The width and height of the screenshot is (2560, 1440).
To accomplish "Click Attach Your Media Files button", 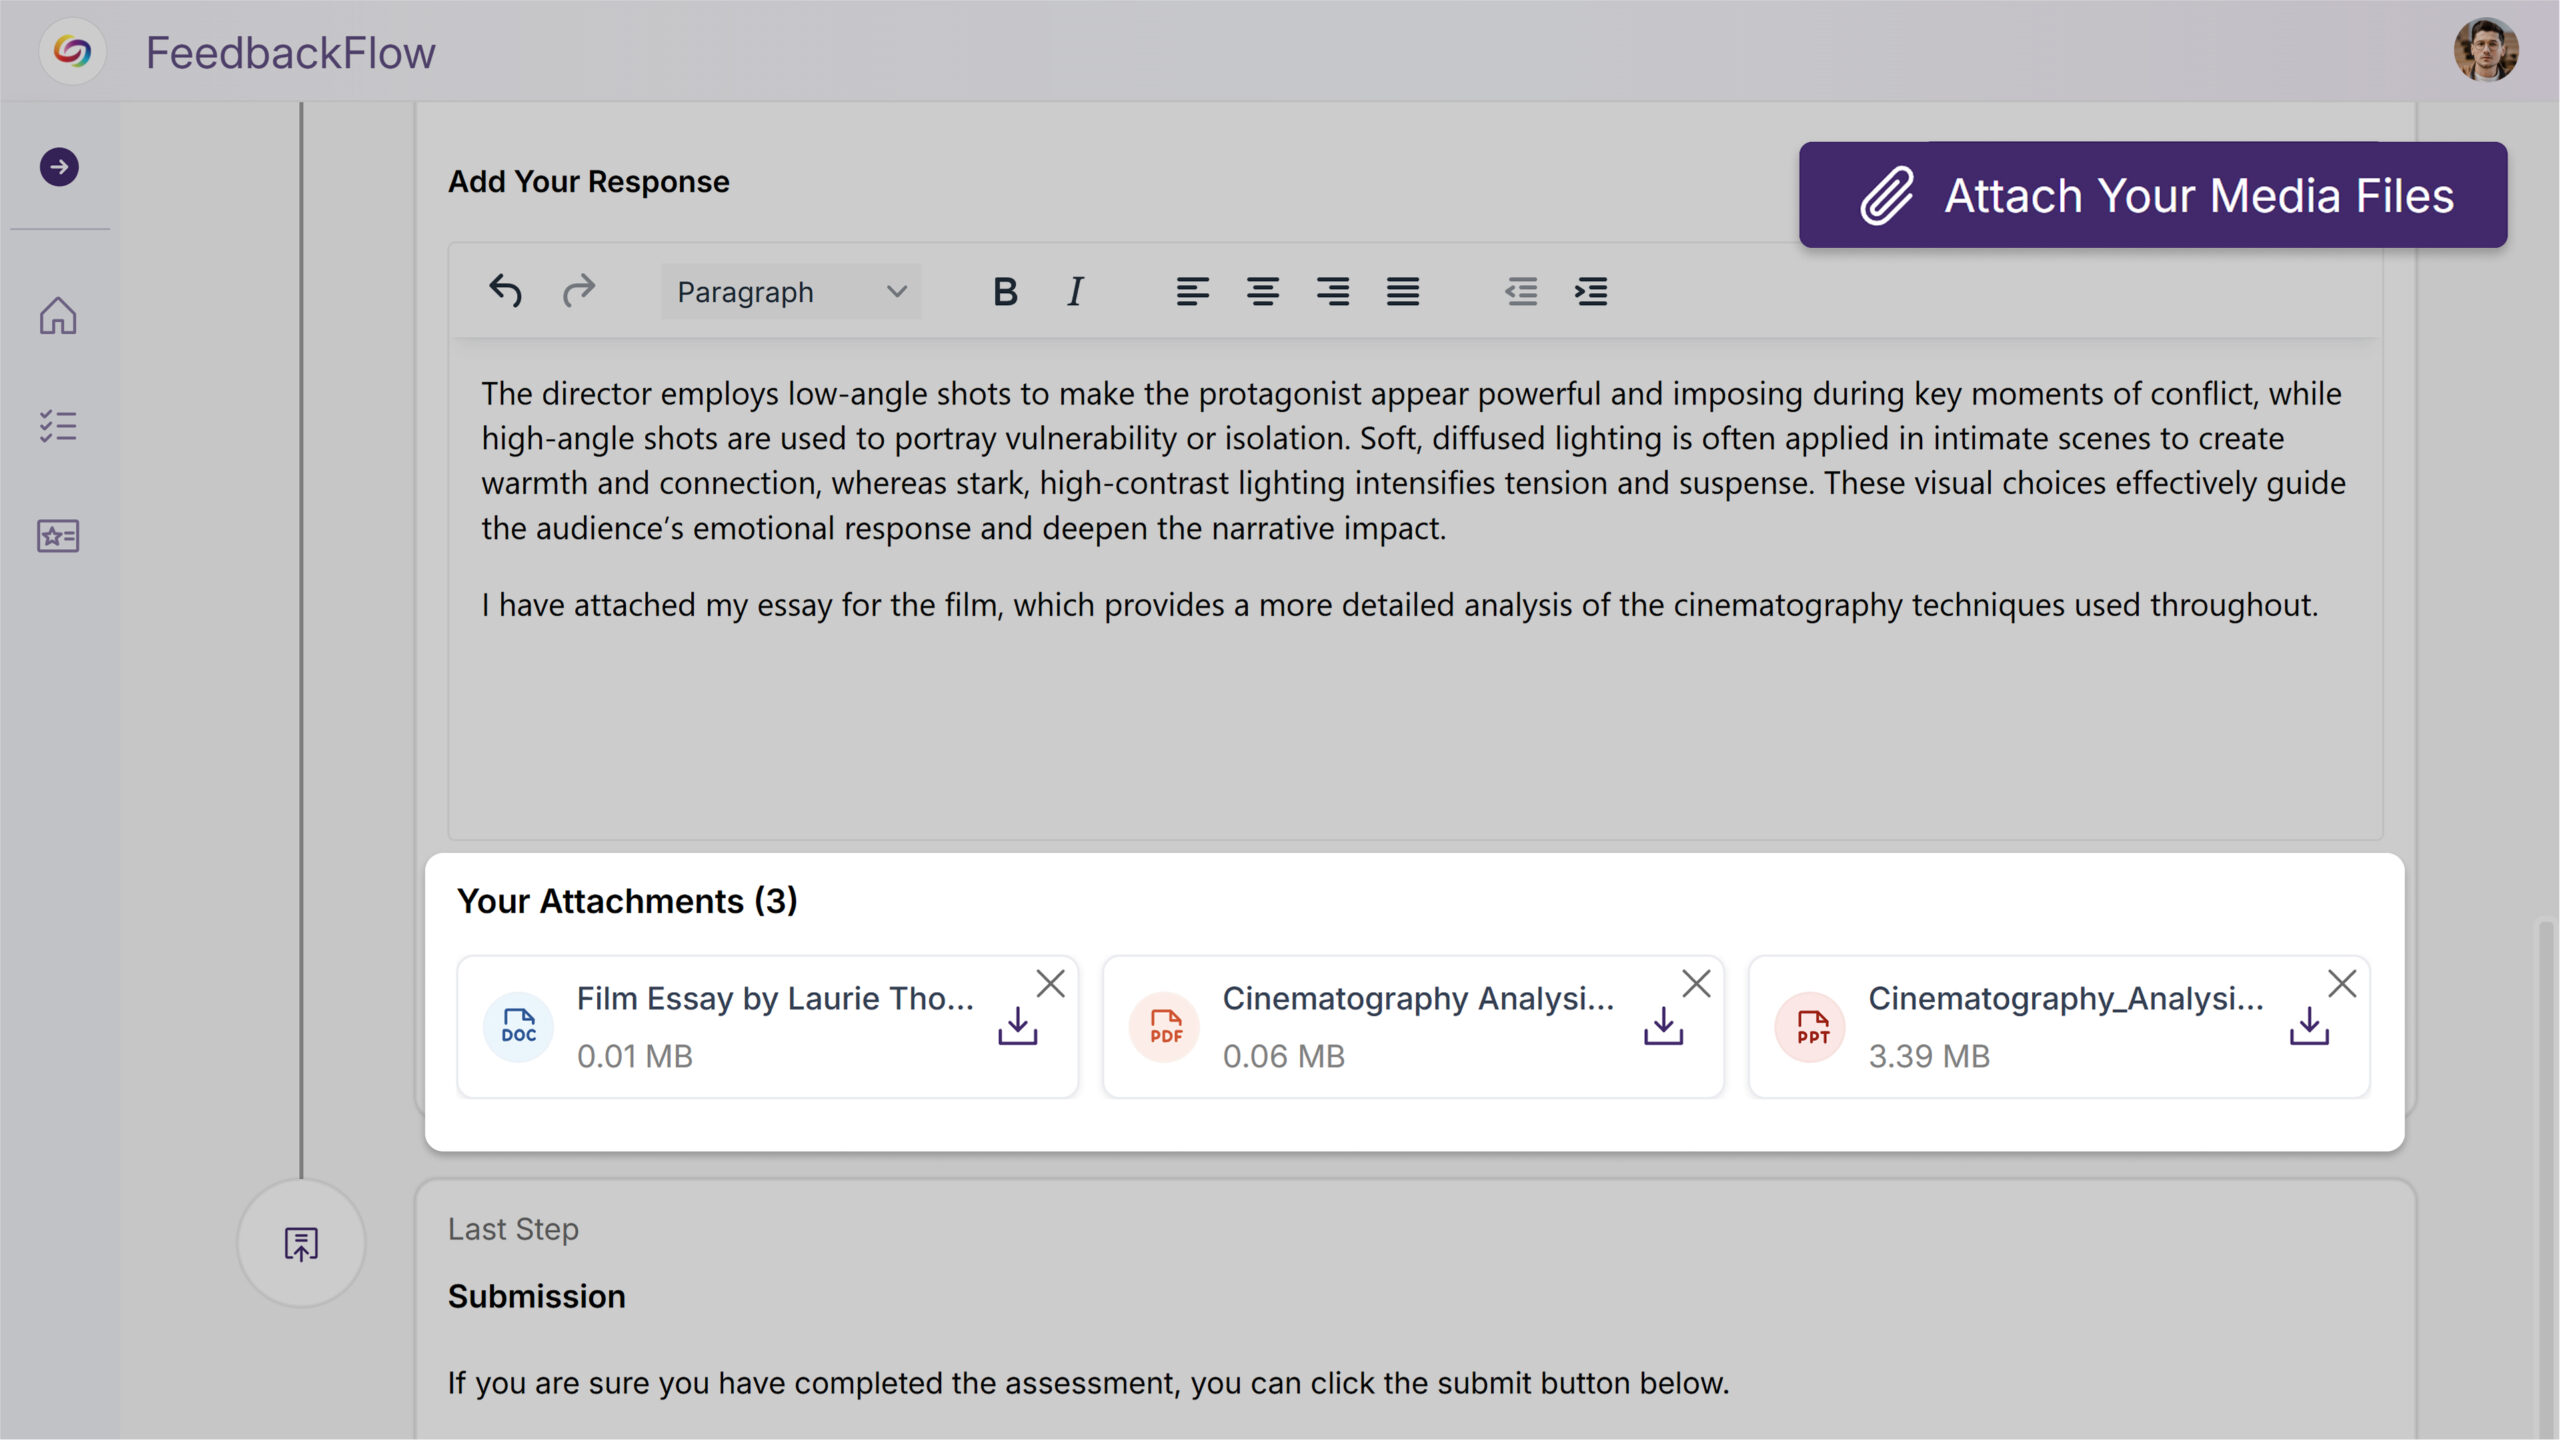I will (2152, 195).
